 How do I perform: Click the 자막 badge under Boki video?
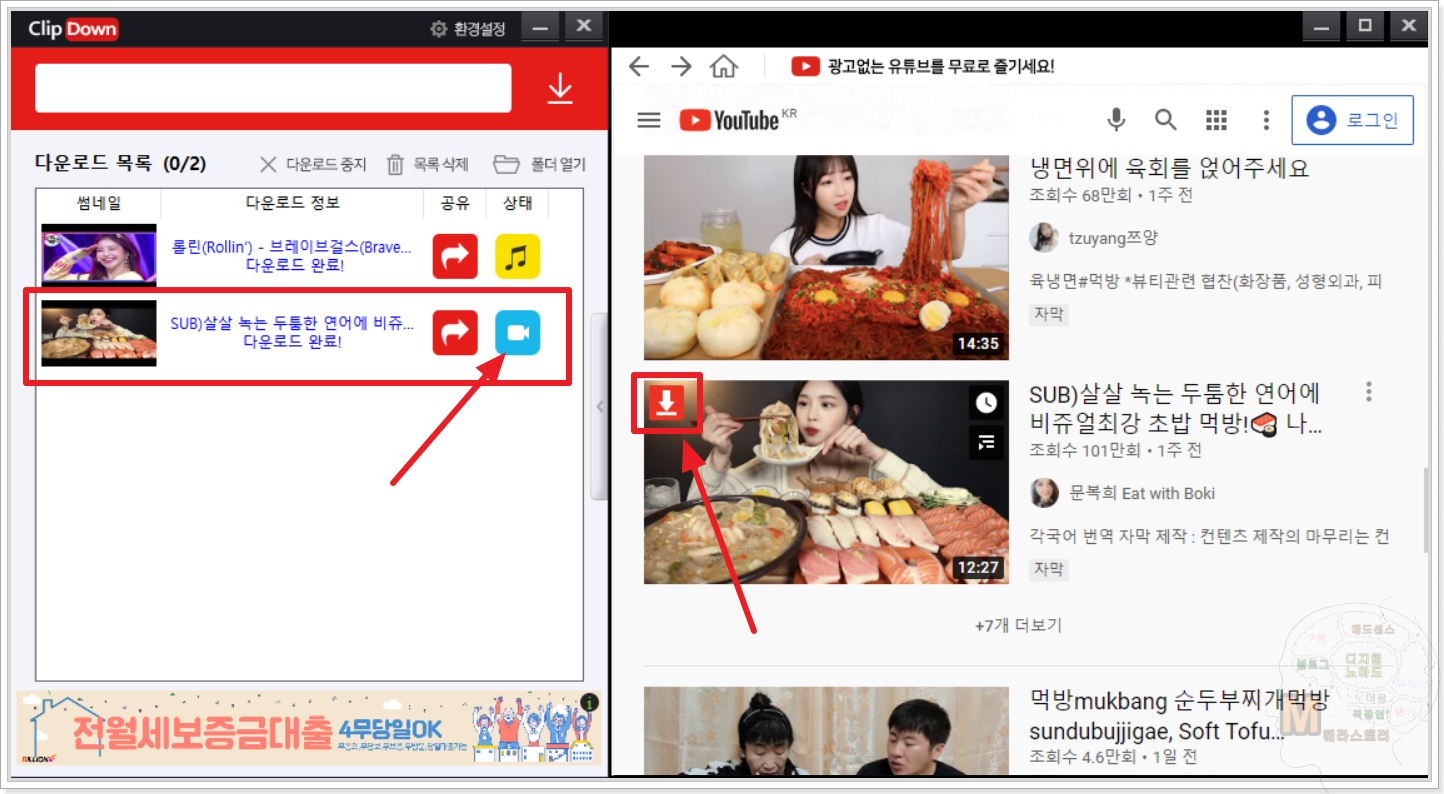[x=1049, y=570]
